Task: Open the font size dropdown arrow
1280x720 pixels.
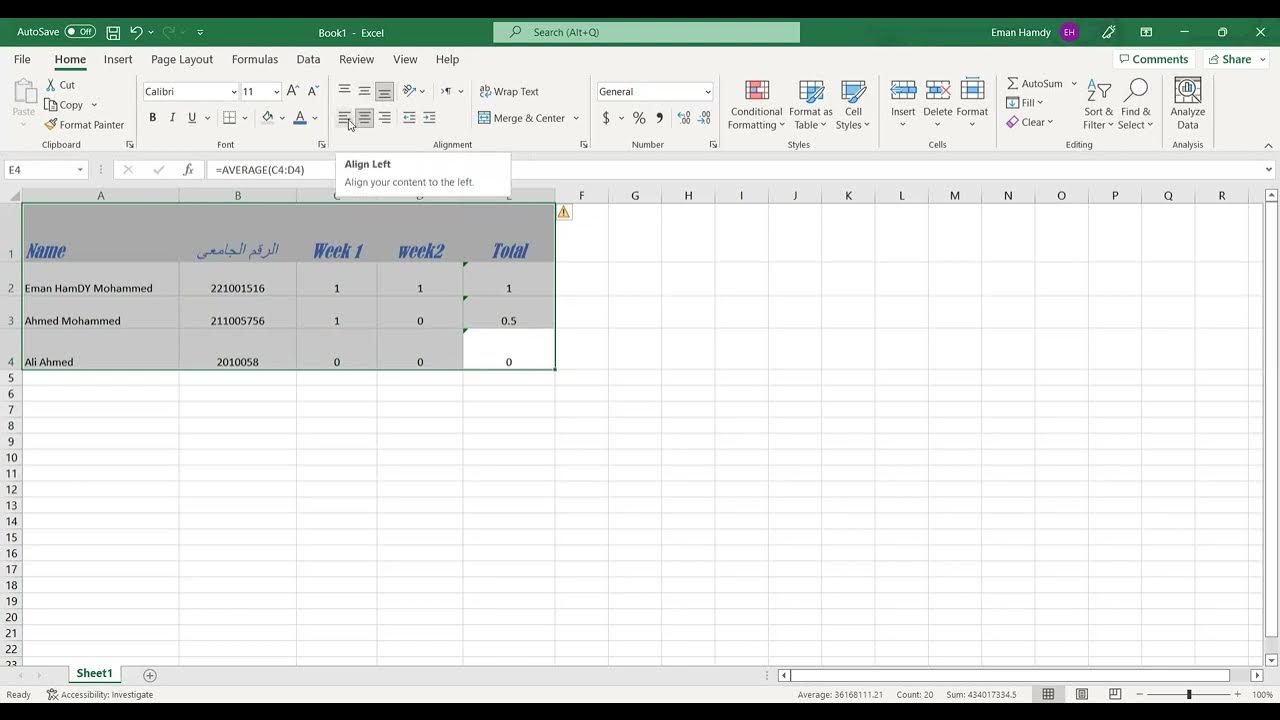Action: [x=276, y=92]
